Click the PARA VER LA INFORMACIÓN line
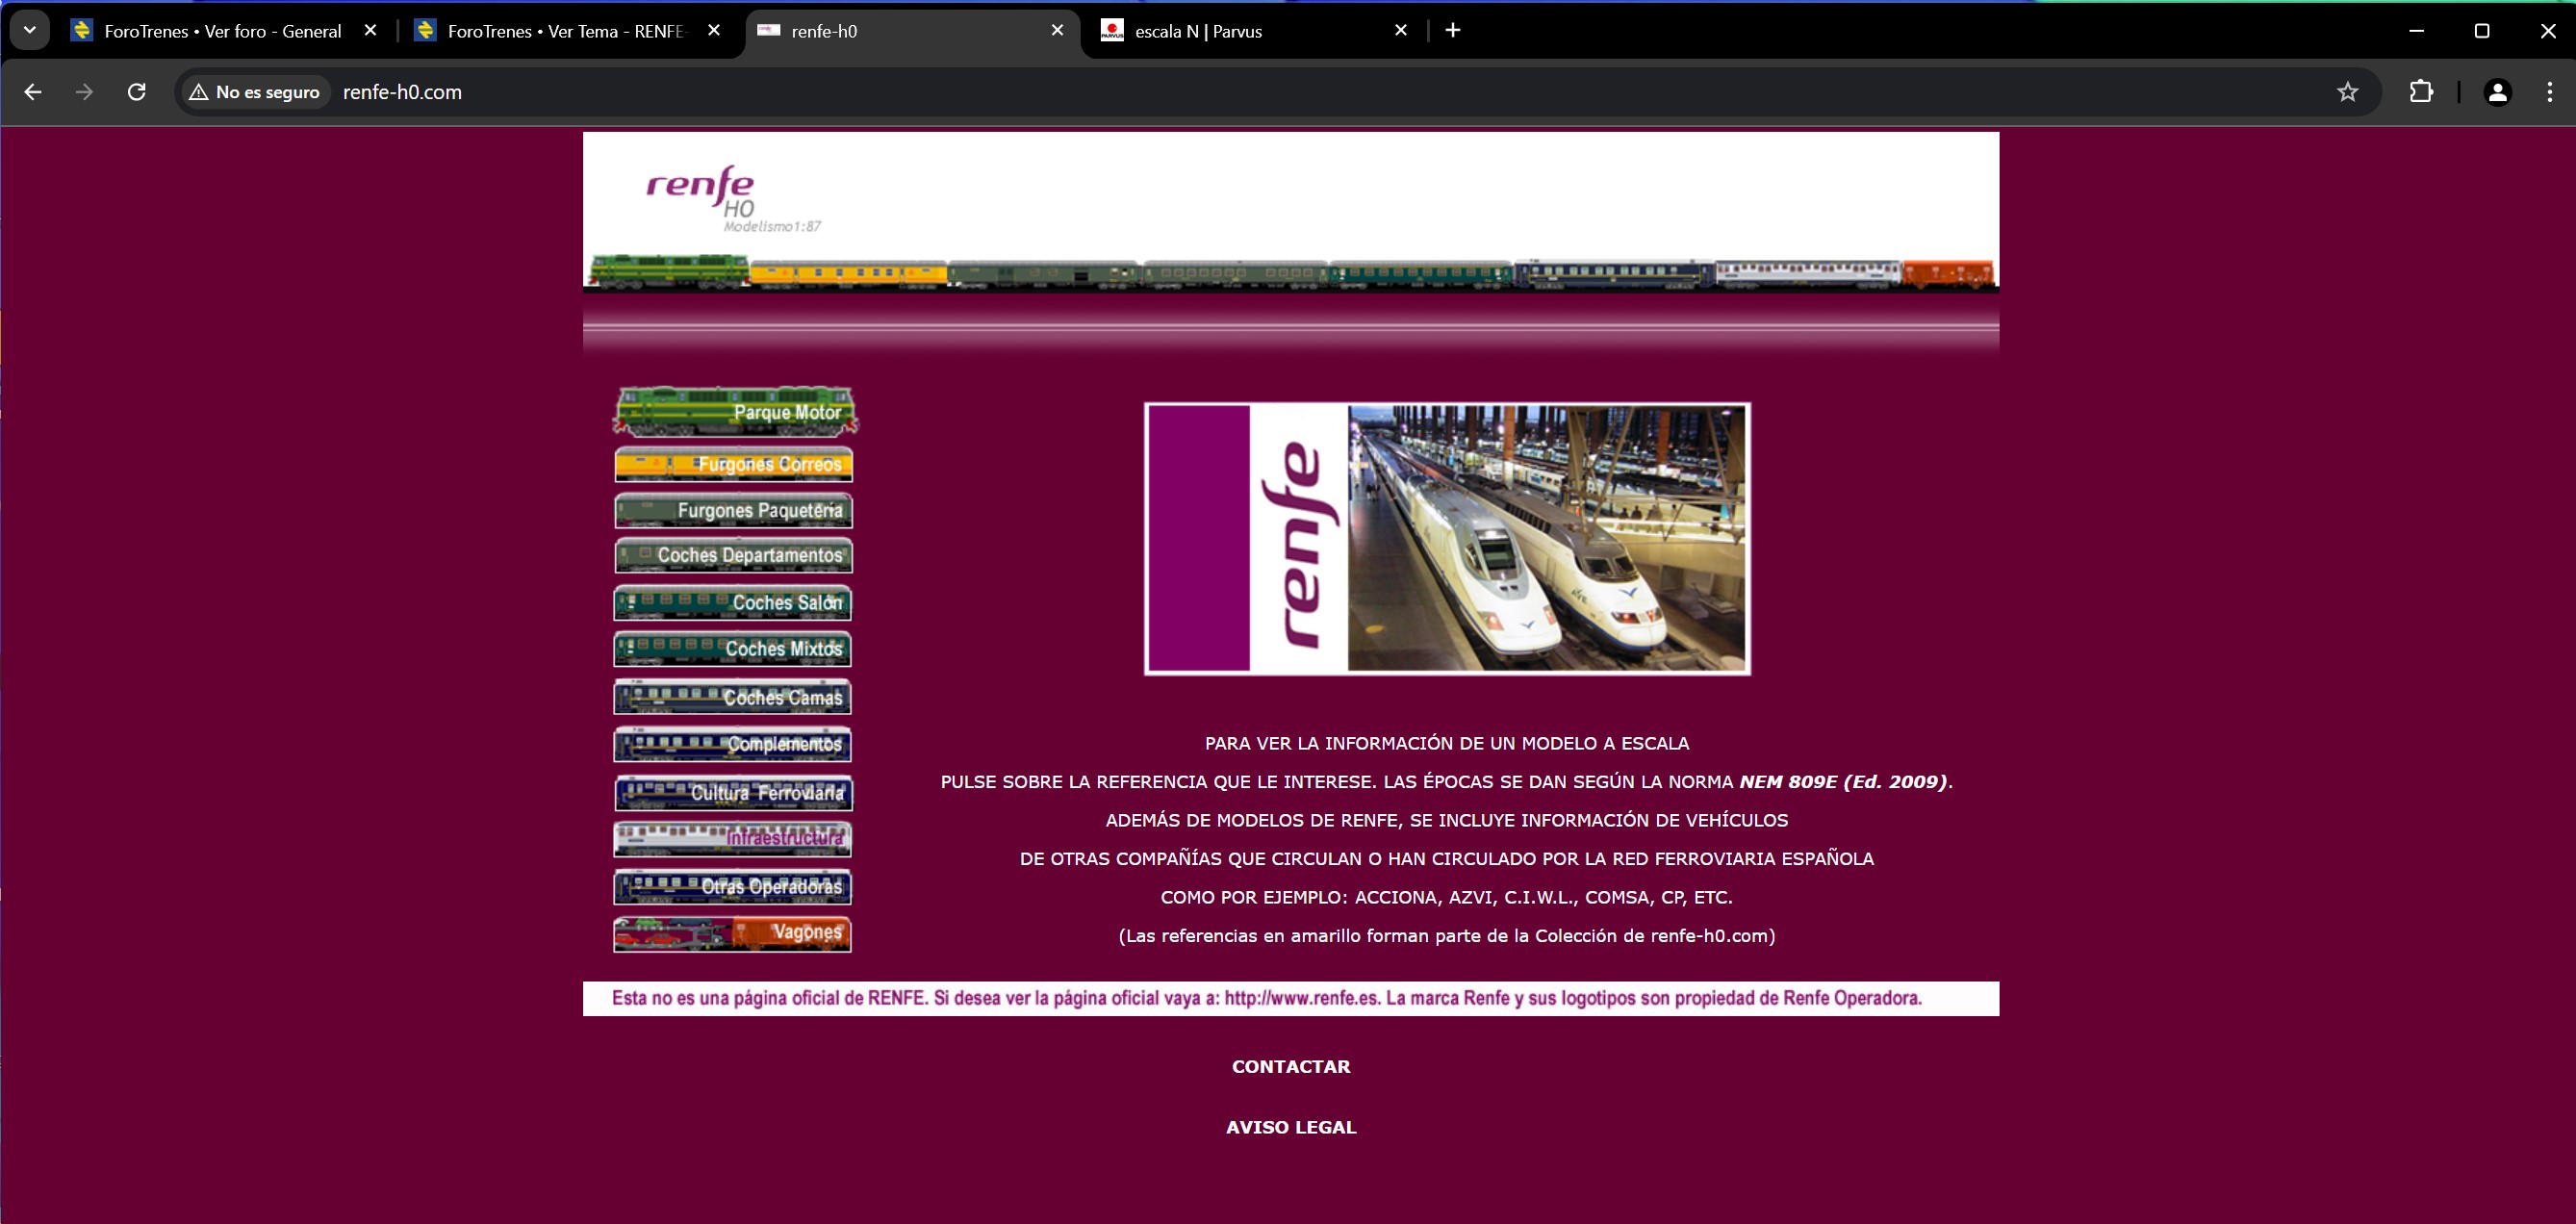The image size is (2576, 1224). pyautogui.click(x=1446, y=743)
